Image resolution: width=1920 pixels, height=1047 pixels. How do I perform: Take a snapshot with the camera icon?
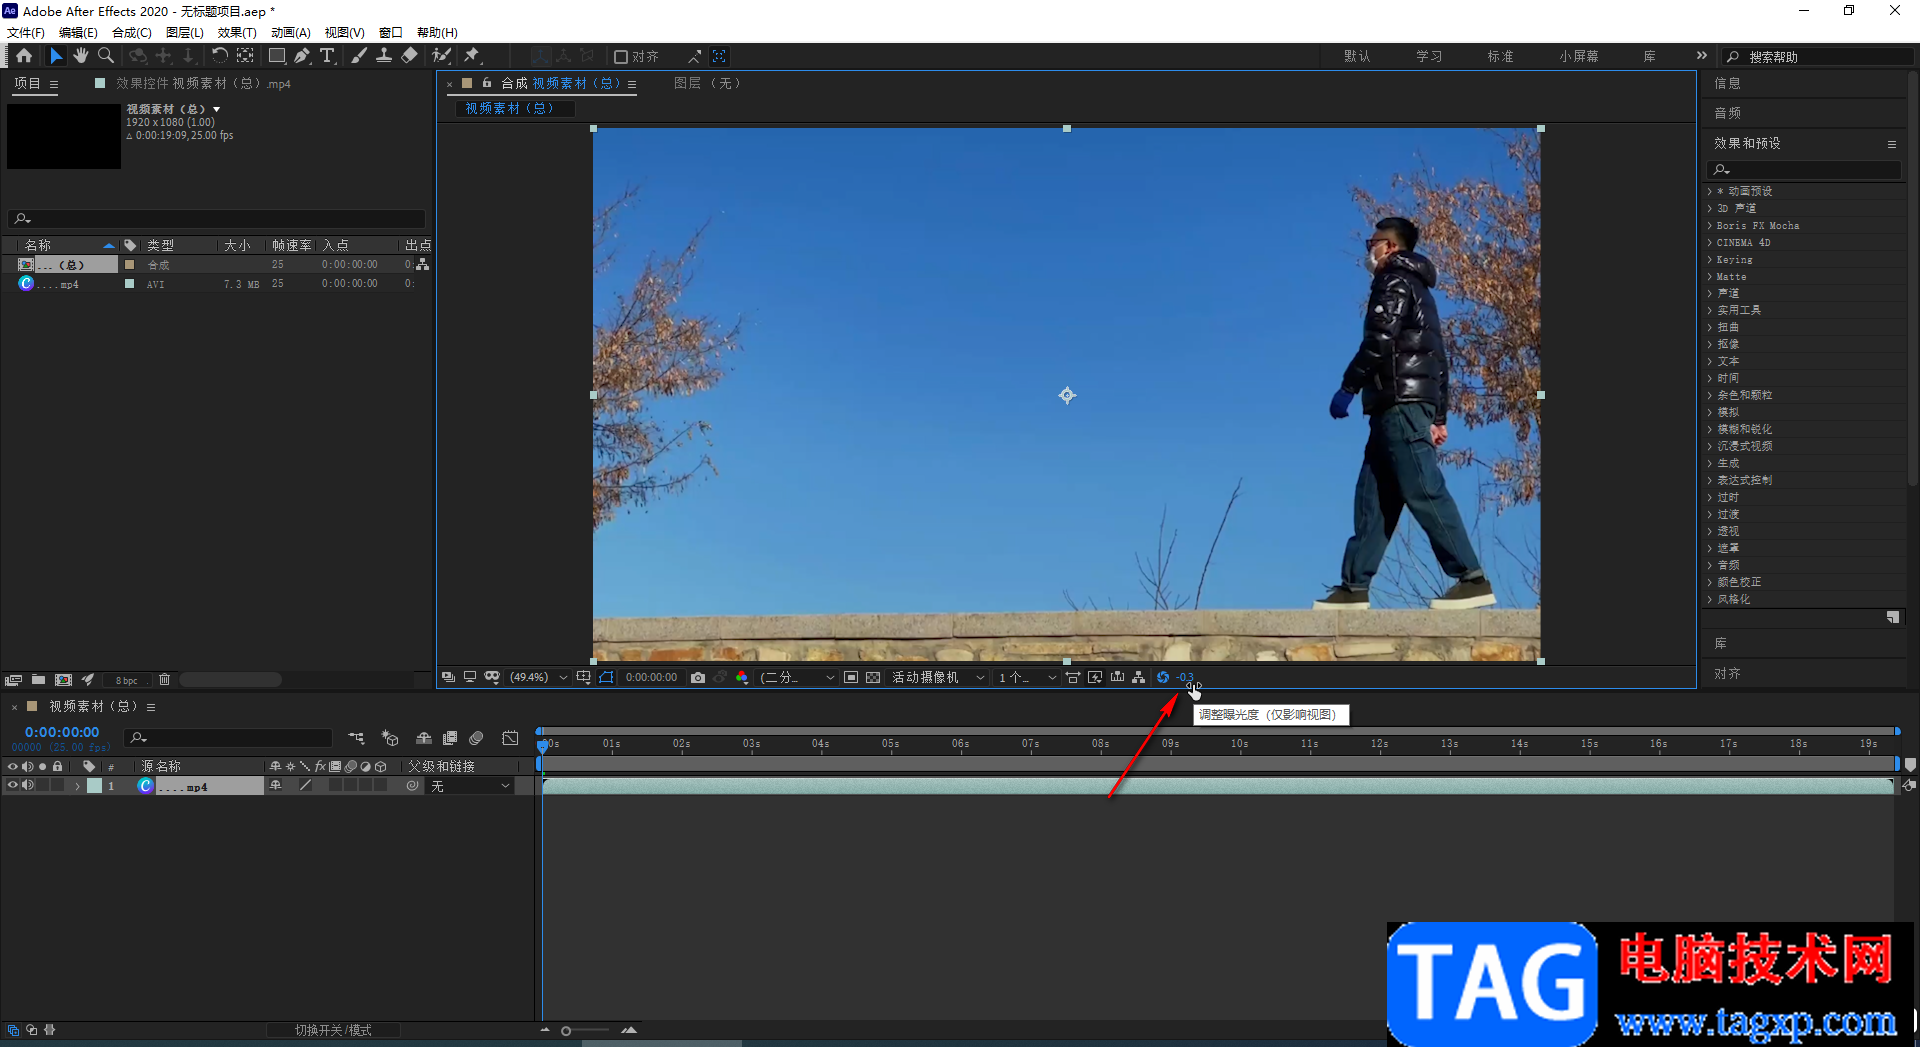point(698,677)
